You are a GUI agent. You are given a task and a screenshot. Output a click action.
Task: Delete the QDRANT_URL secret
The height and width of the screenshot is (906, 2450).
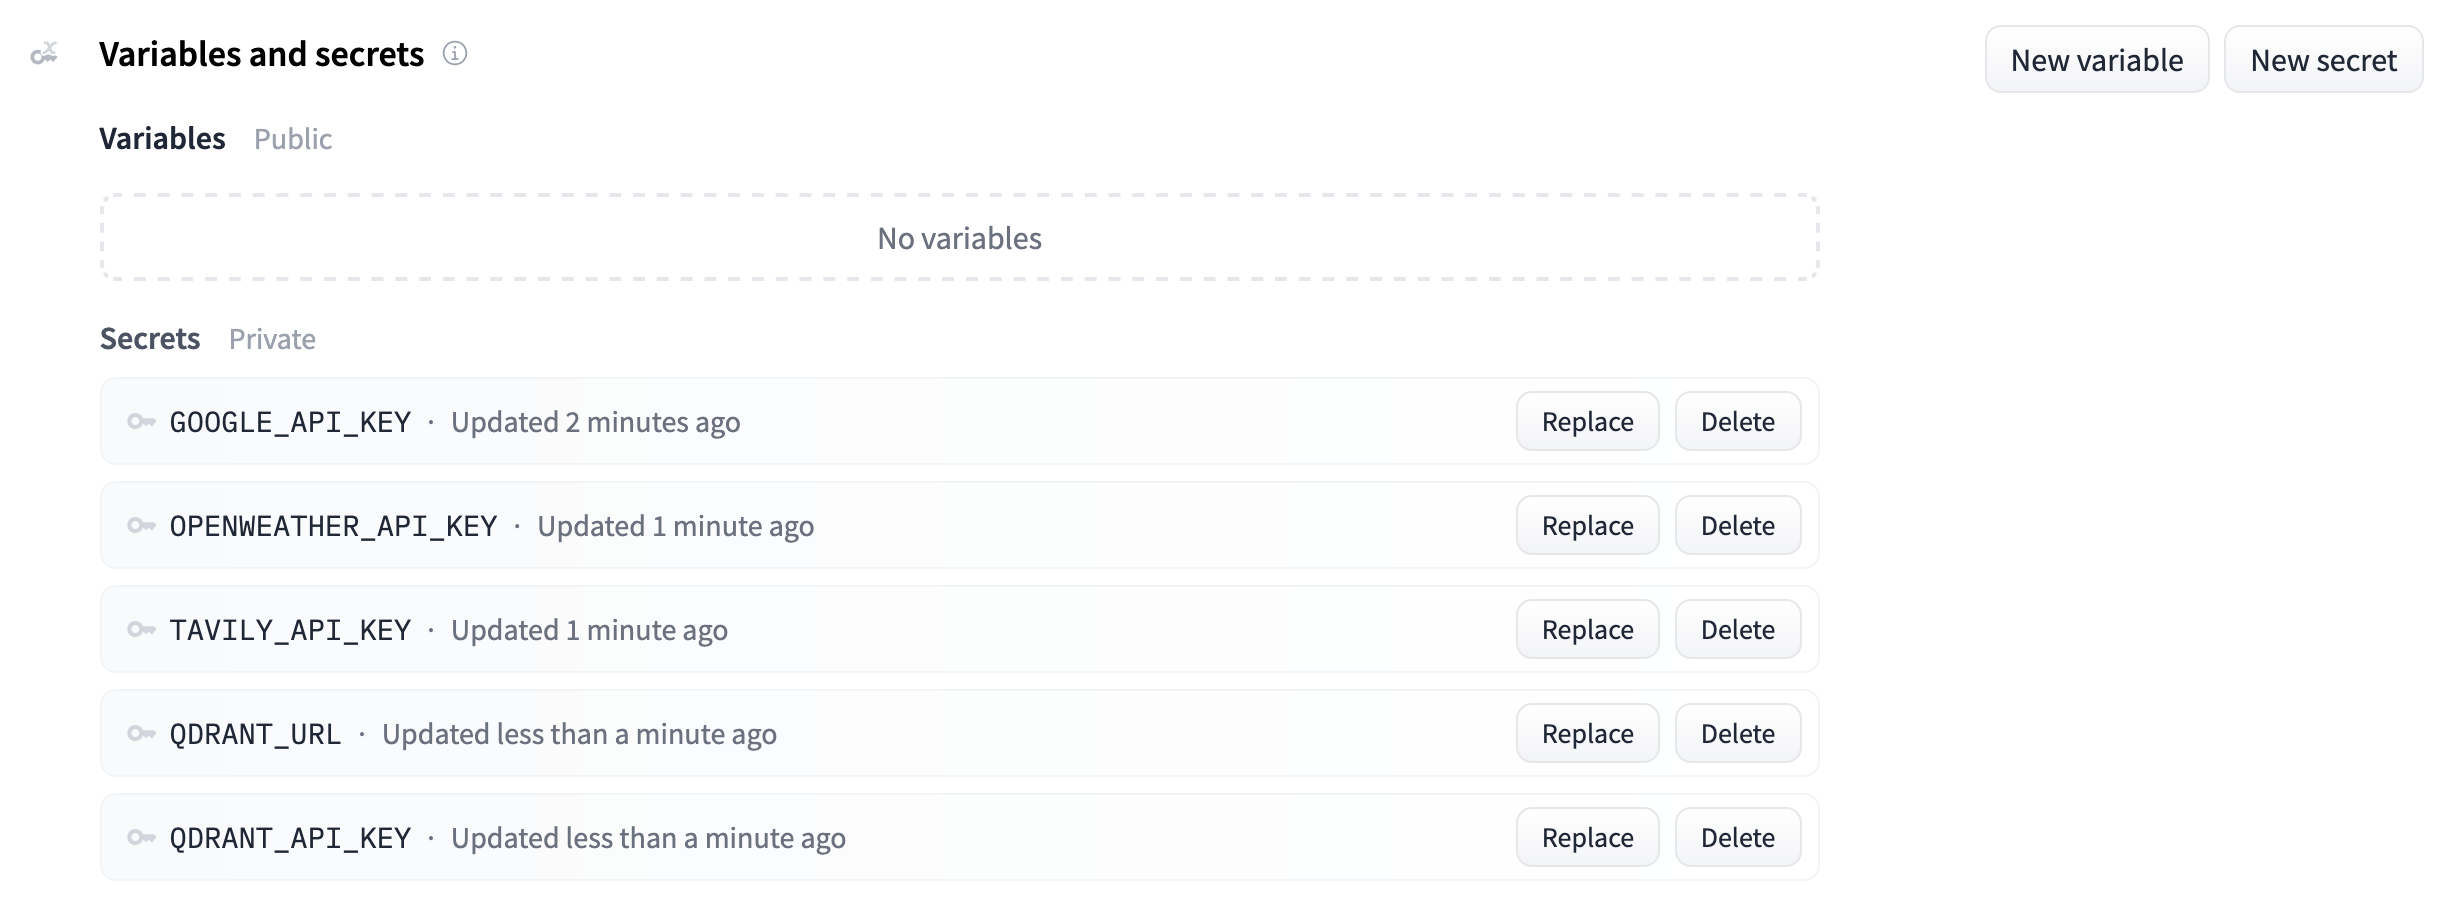[1738, 734]
